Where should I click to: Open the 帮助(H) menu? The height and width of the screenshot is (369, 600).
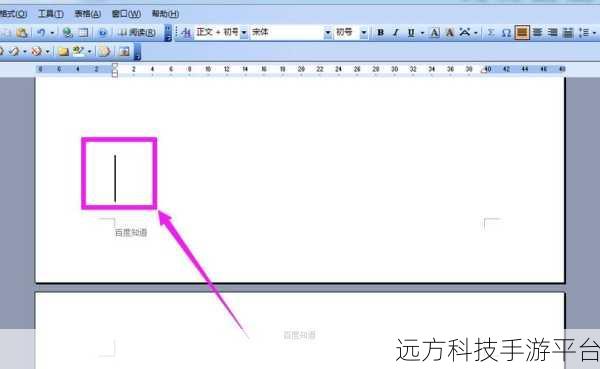[165, 14]
